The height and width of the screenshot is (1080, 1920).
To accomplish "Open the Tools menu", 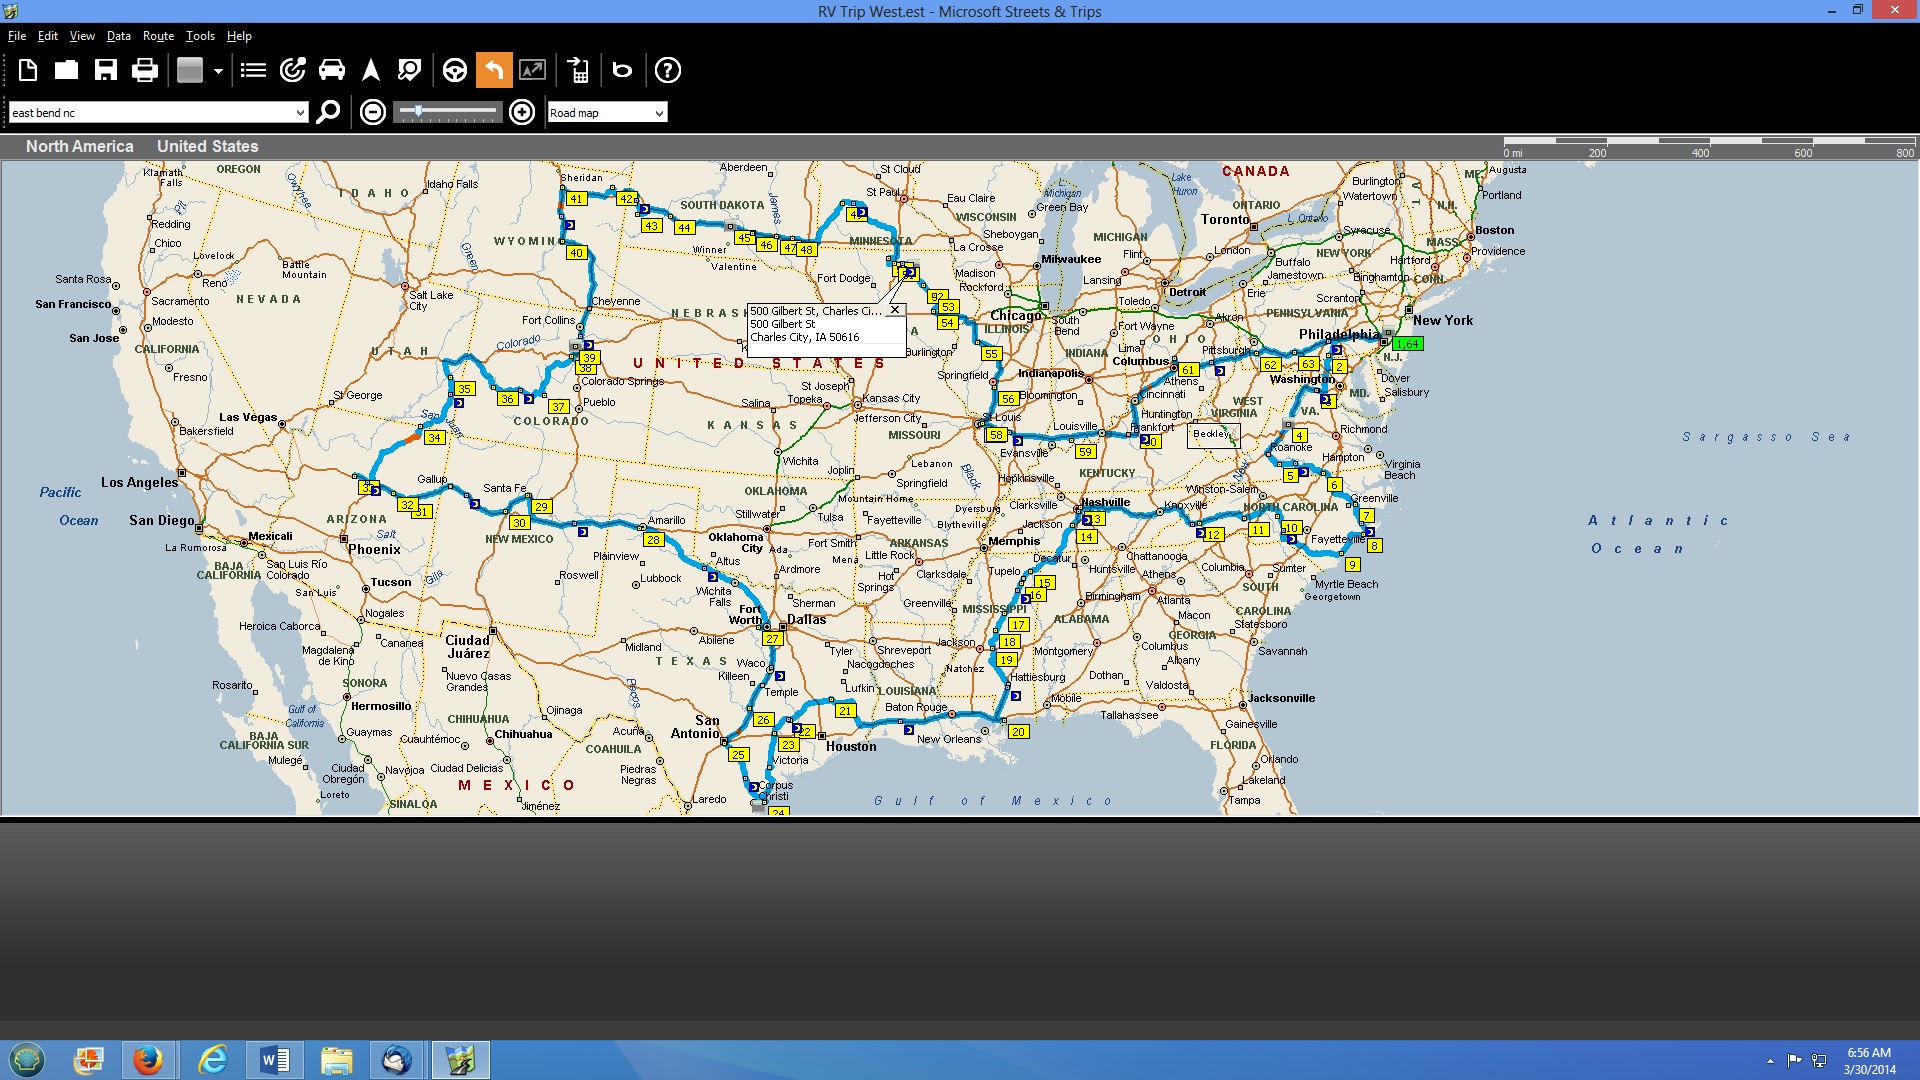I will click(200, 36).
